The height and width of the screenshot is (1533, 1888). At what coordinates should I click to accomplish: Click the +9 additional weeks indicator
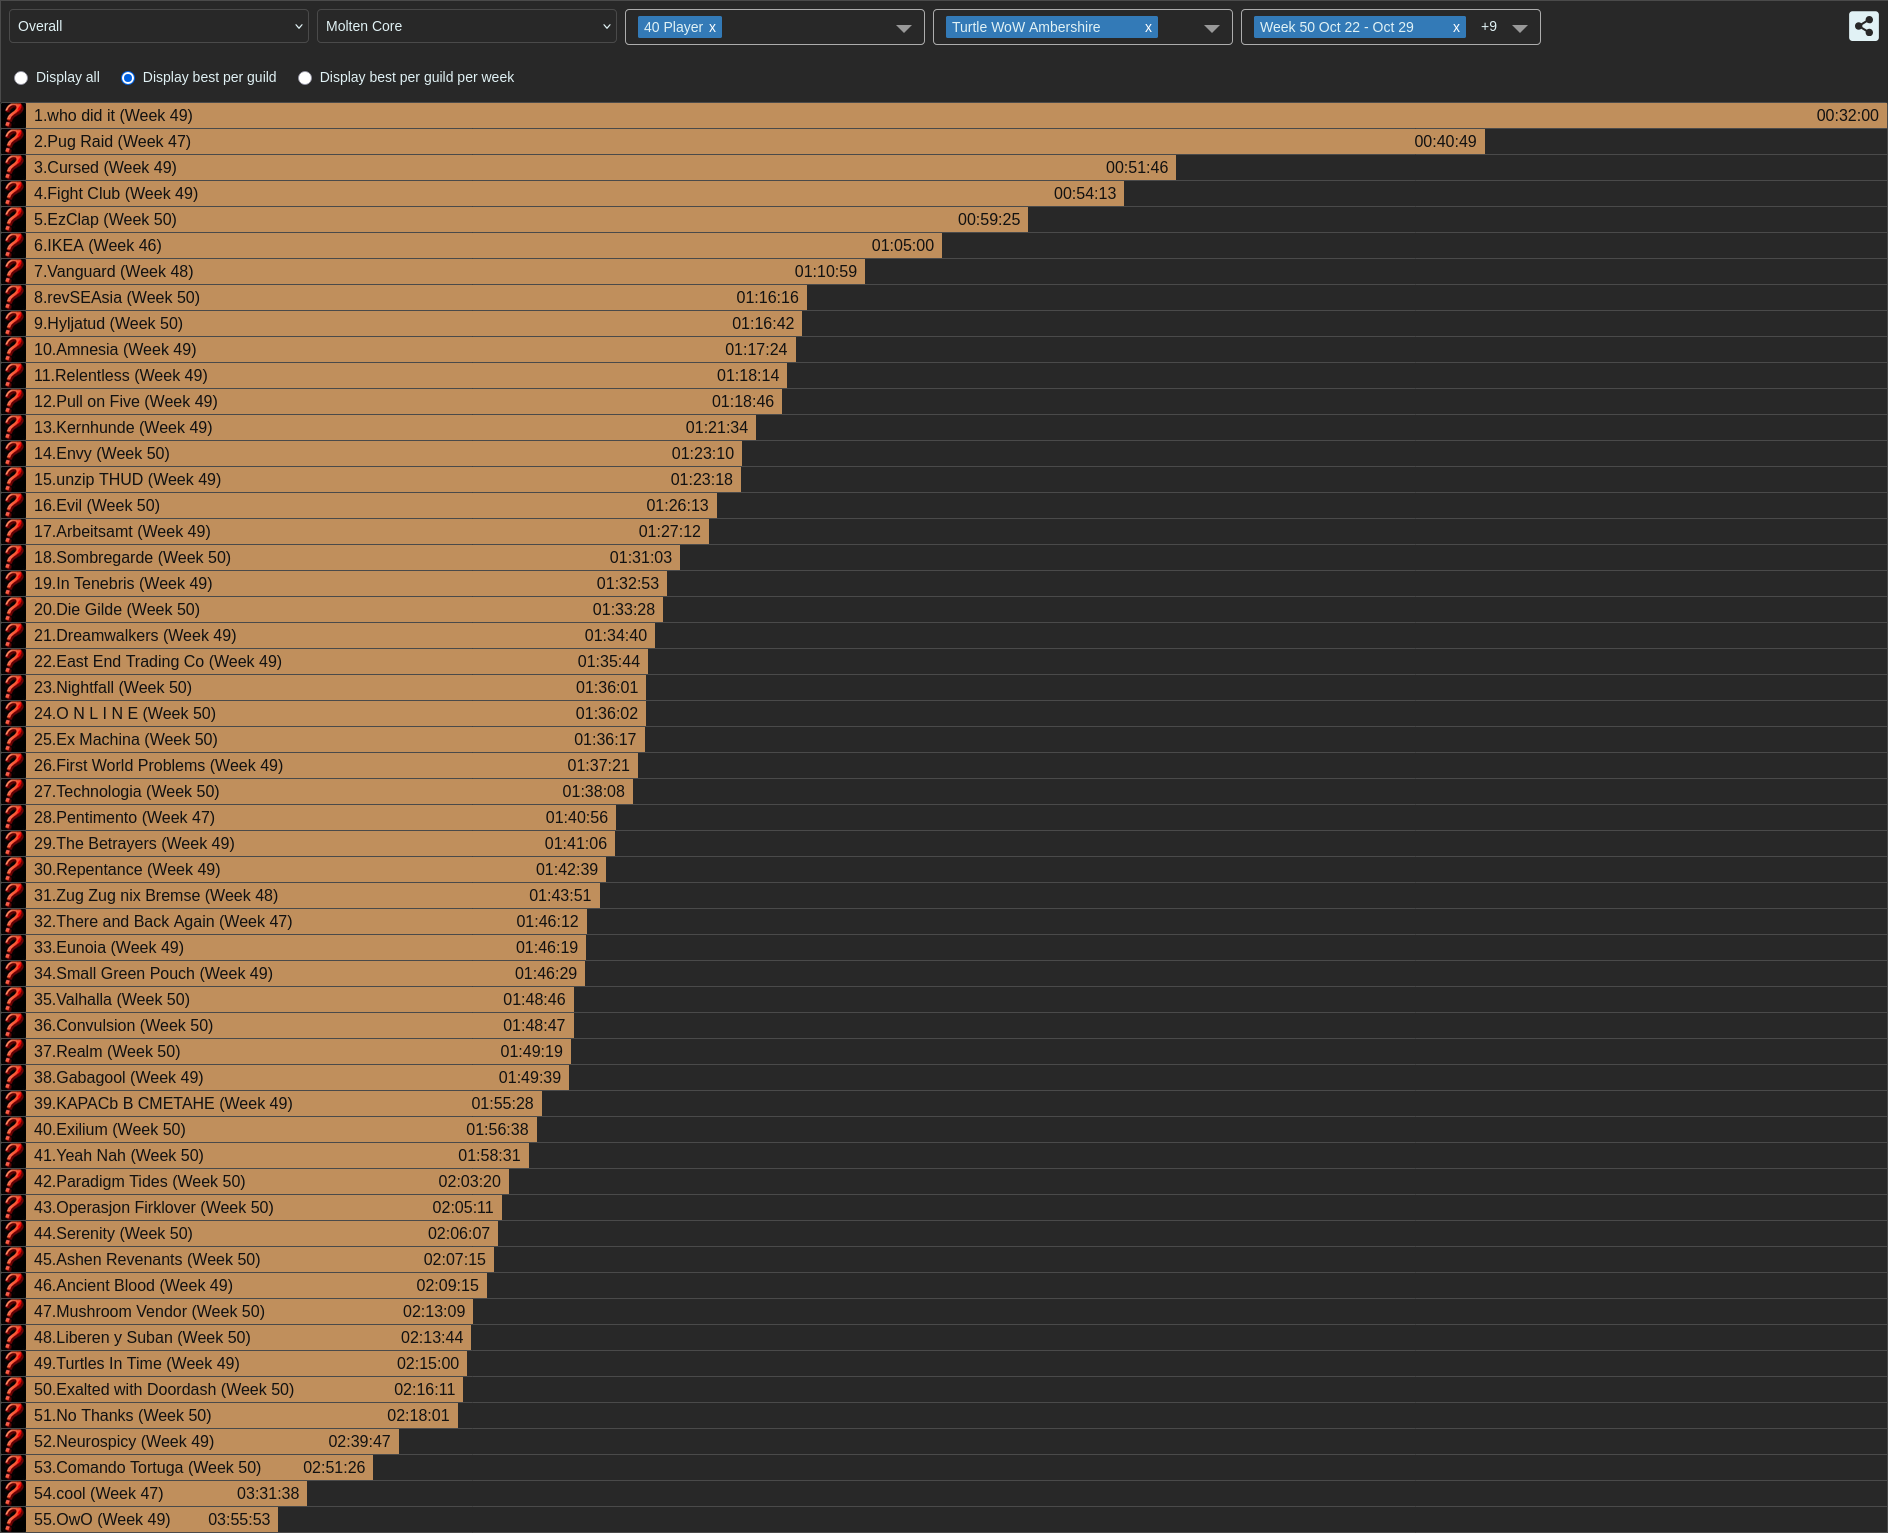pos(1489,27)
